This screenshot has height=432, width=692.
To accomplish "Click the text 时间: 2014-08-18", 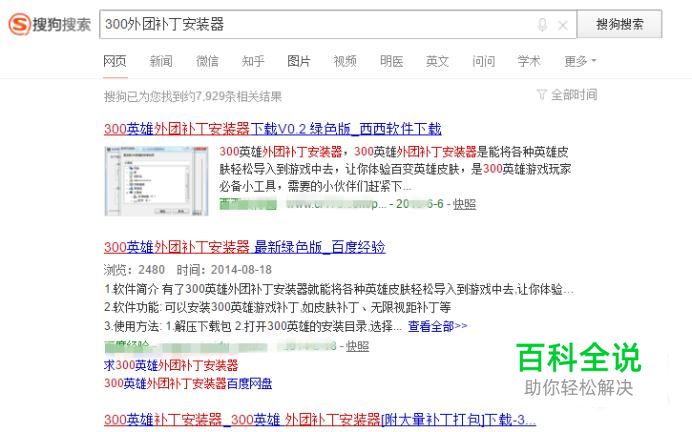I will (x=224, y=270).
